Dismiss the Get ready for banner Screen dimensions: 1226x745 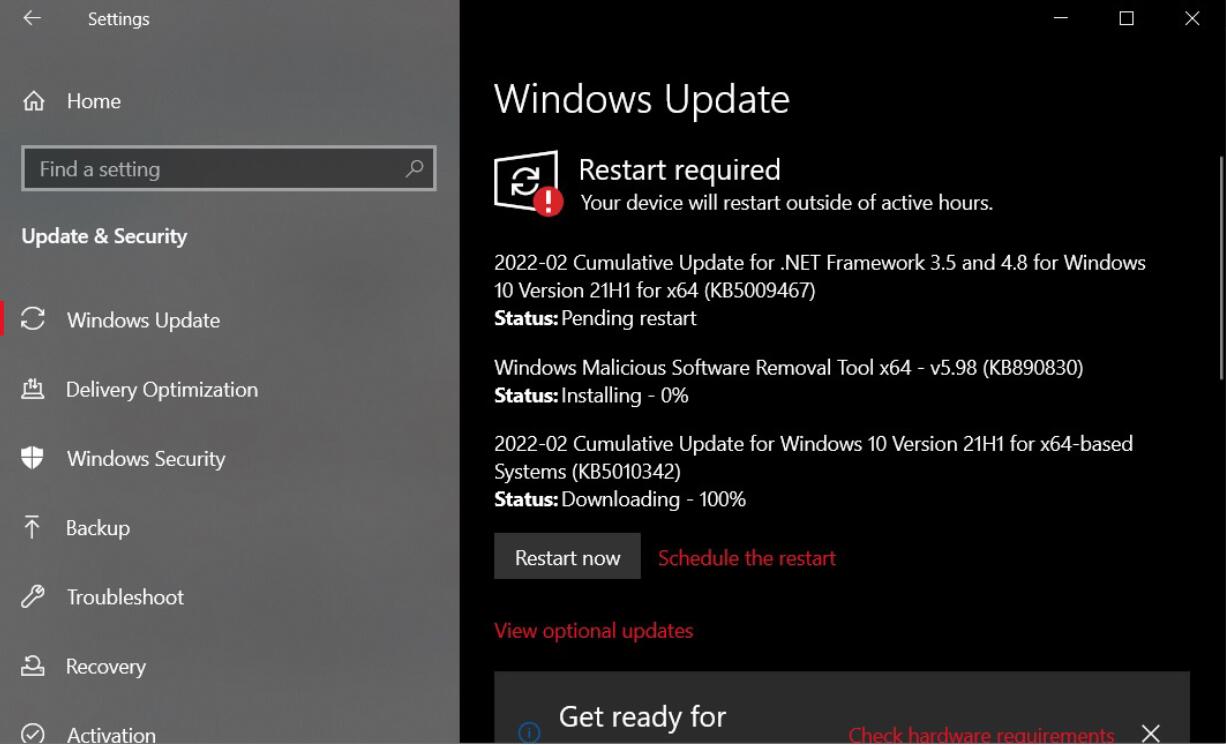[x=1151, y=733]
